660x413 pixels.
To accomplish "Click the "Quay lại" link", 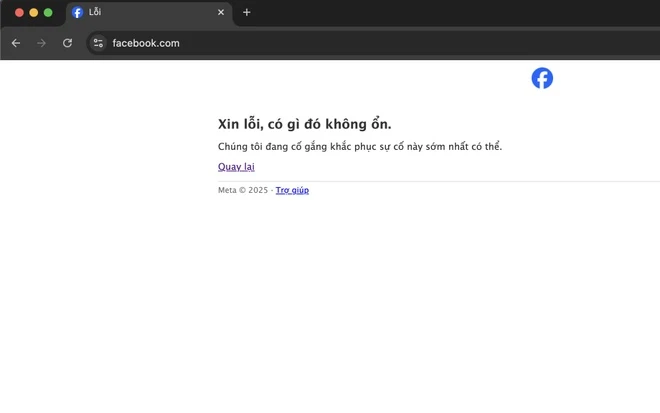I will tap(236, 167).
